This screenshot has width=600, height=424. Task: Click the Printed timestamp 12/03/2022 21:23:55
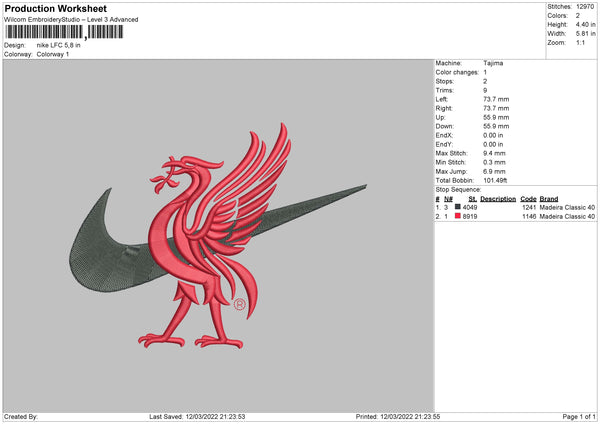[x=410, y=417]
